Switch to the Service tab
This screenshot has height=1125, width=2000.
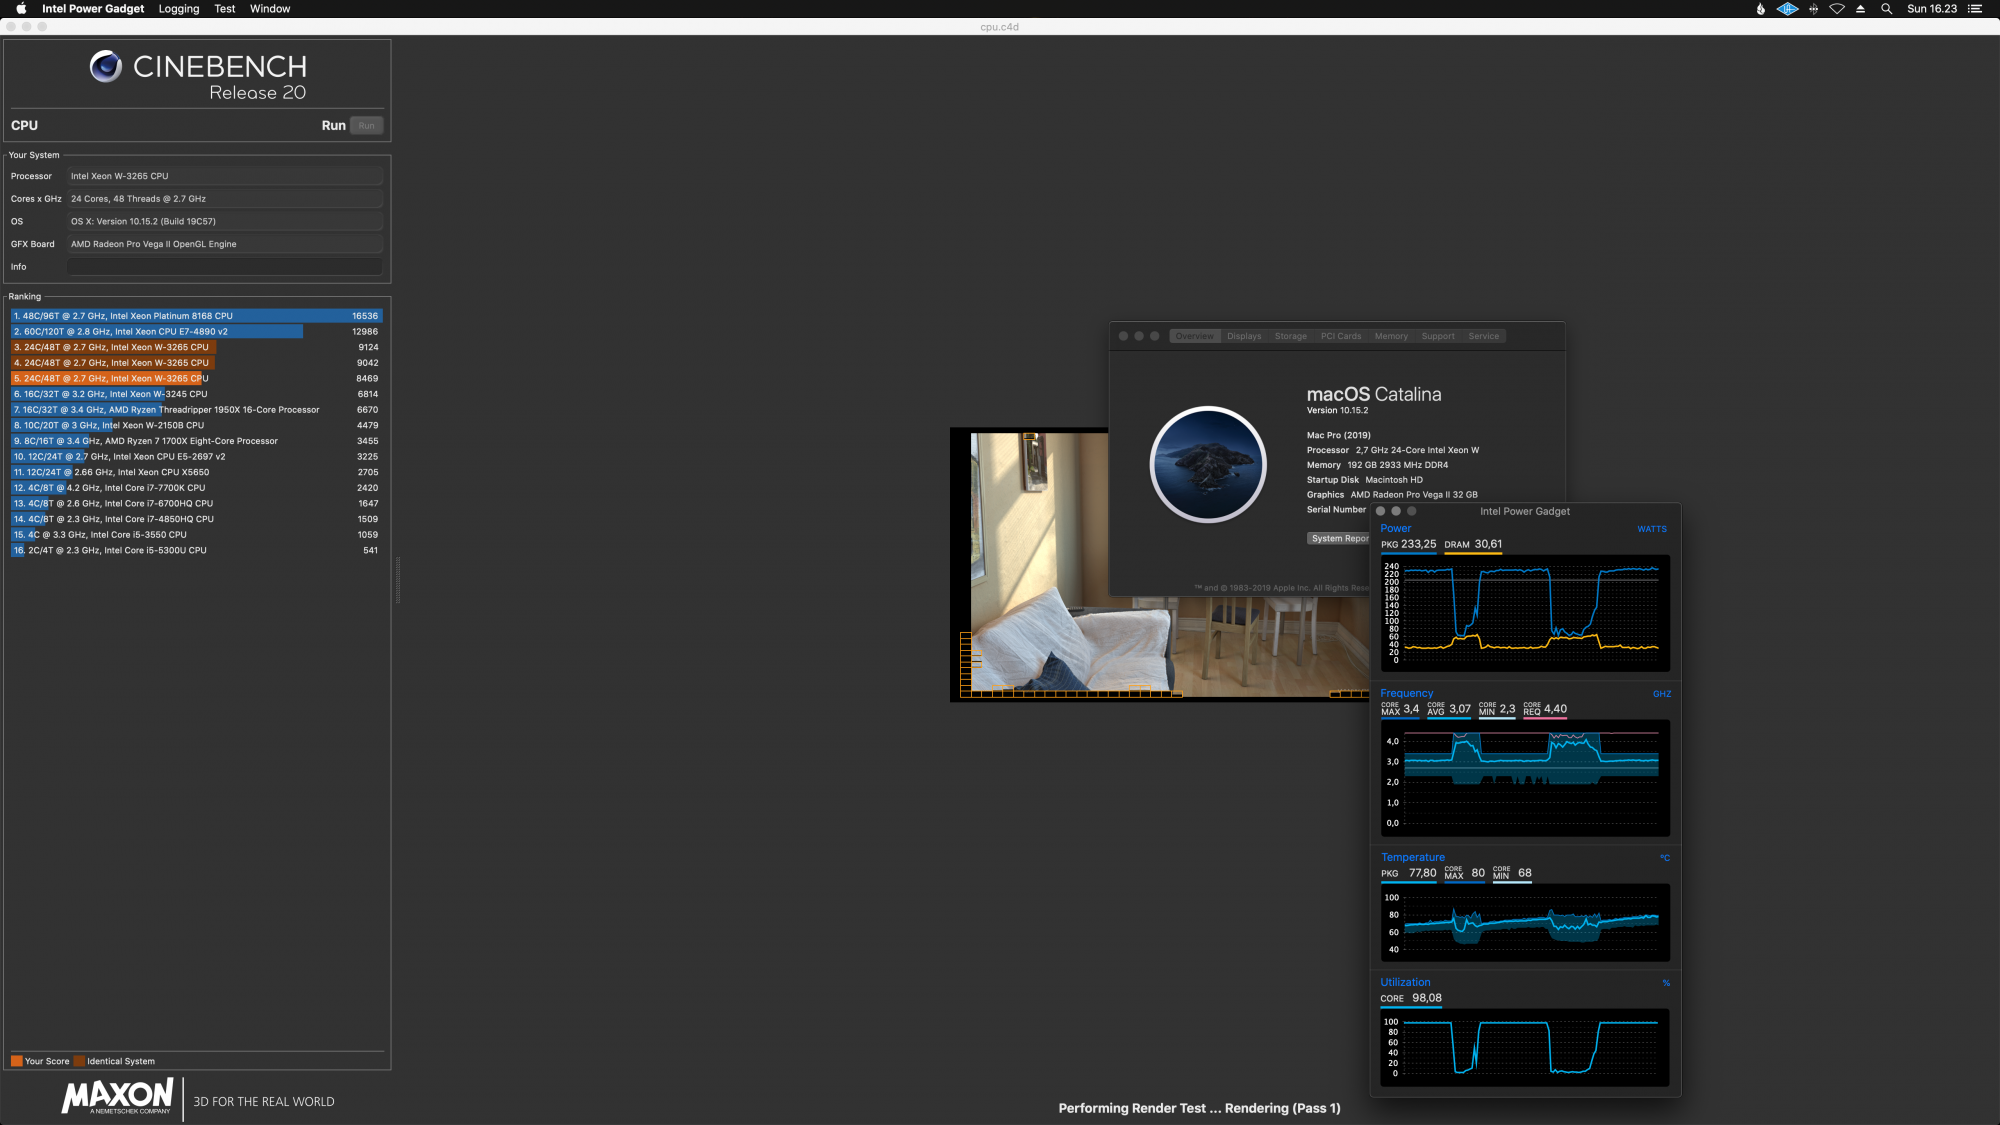coord(1483,336)
